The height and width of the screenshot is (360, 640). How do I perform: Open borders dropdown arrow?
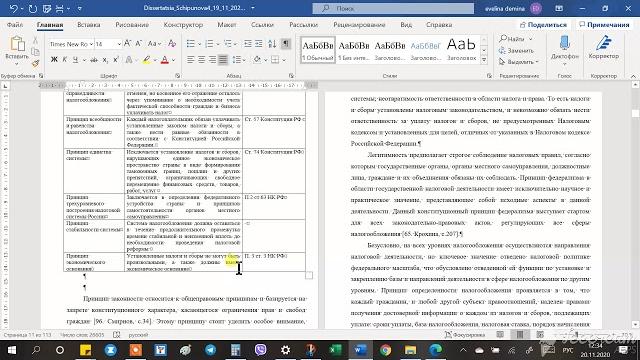[284, 60]
